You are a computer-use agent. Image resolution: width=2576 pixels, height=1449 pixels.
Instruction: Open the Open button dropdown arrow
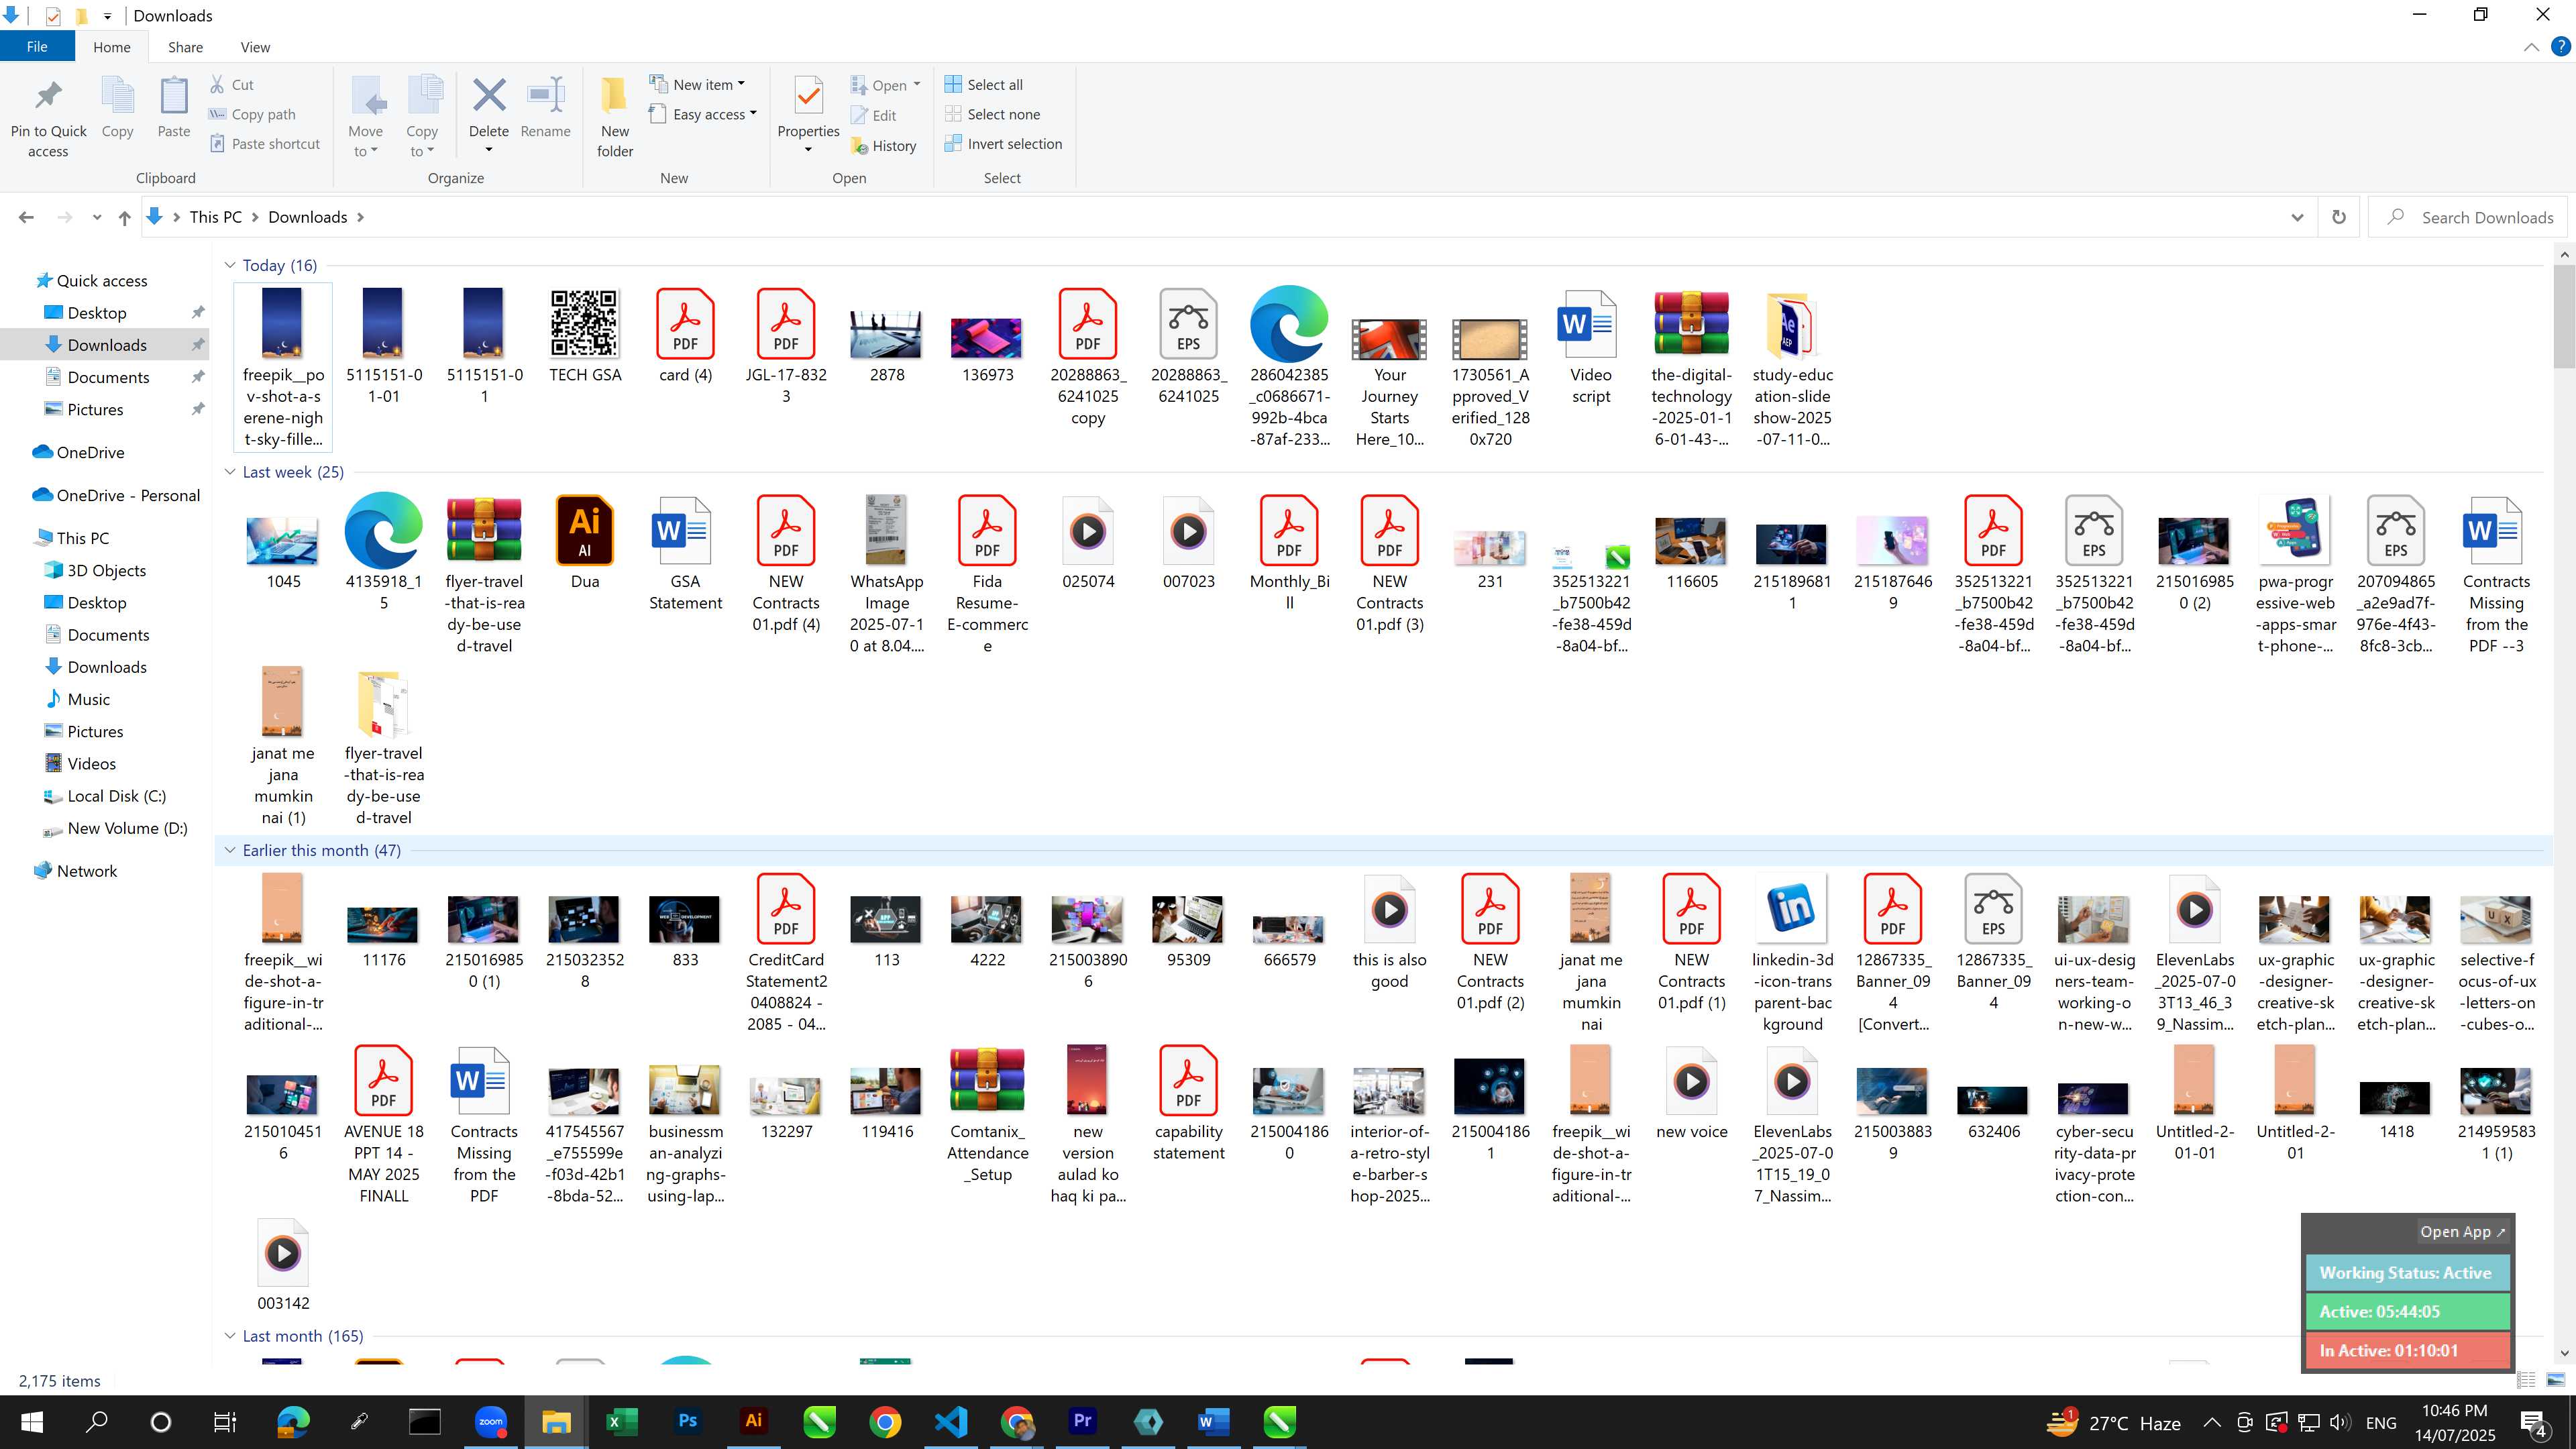917,85
